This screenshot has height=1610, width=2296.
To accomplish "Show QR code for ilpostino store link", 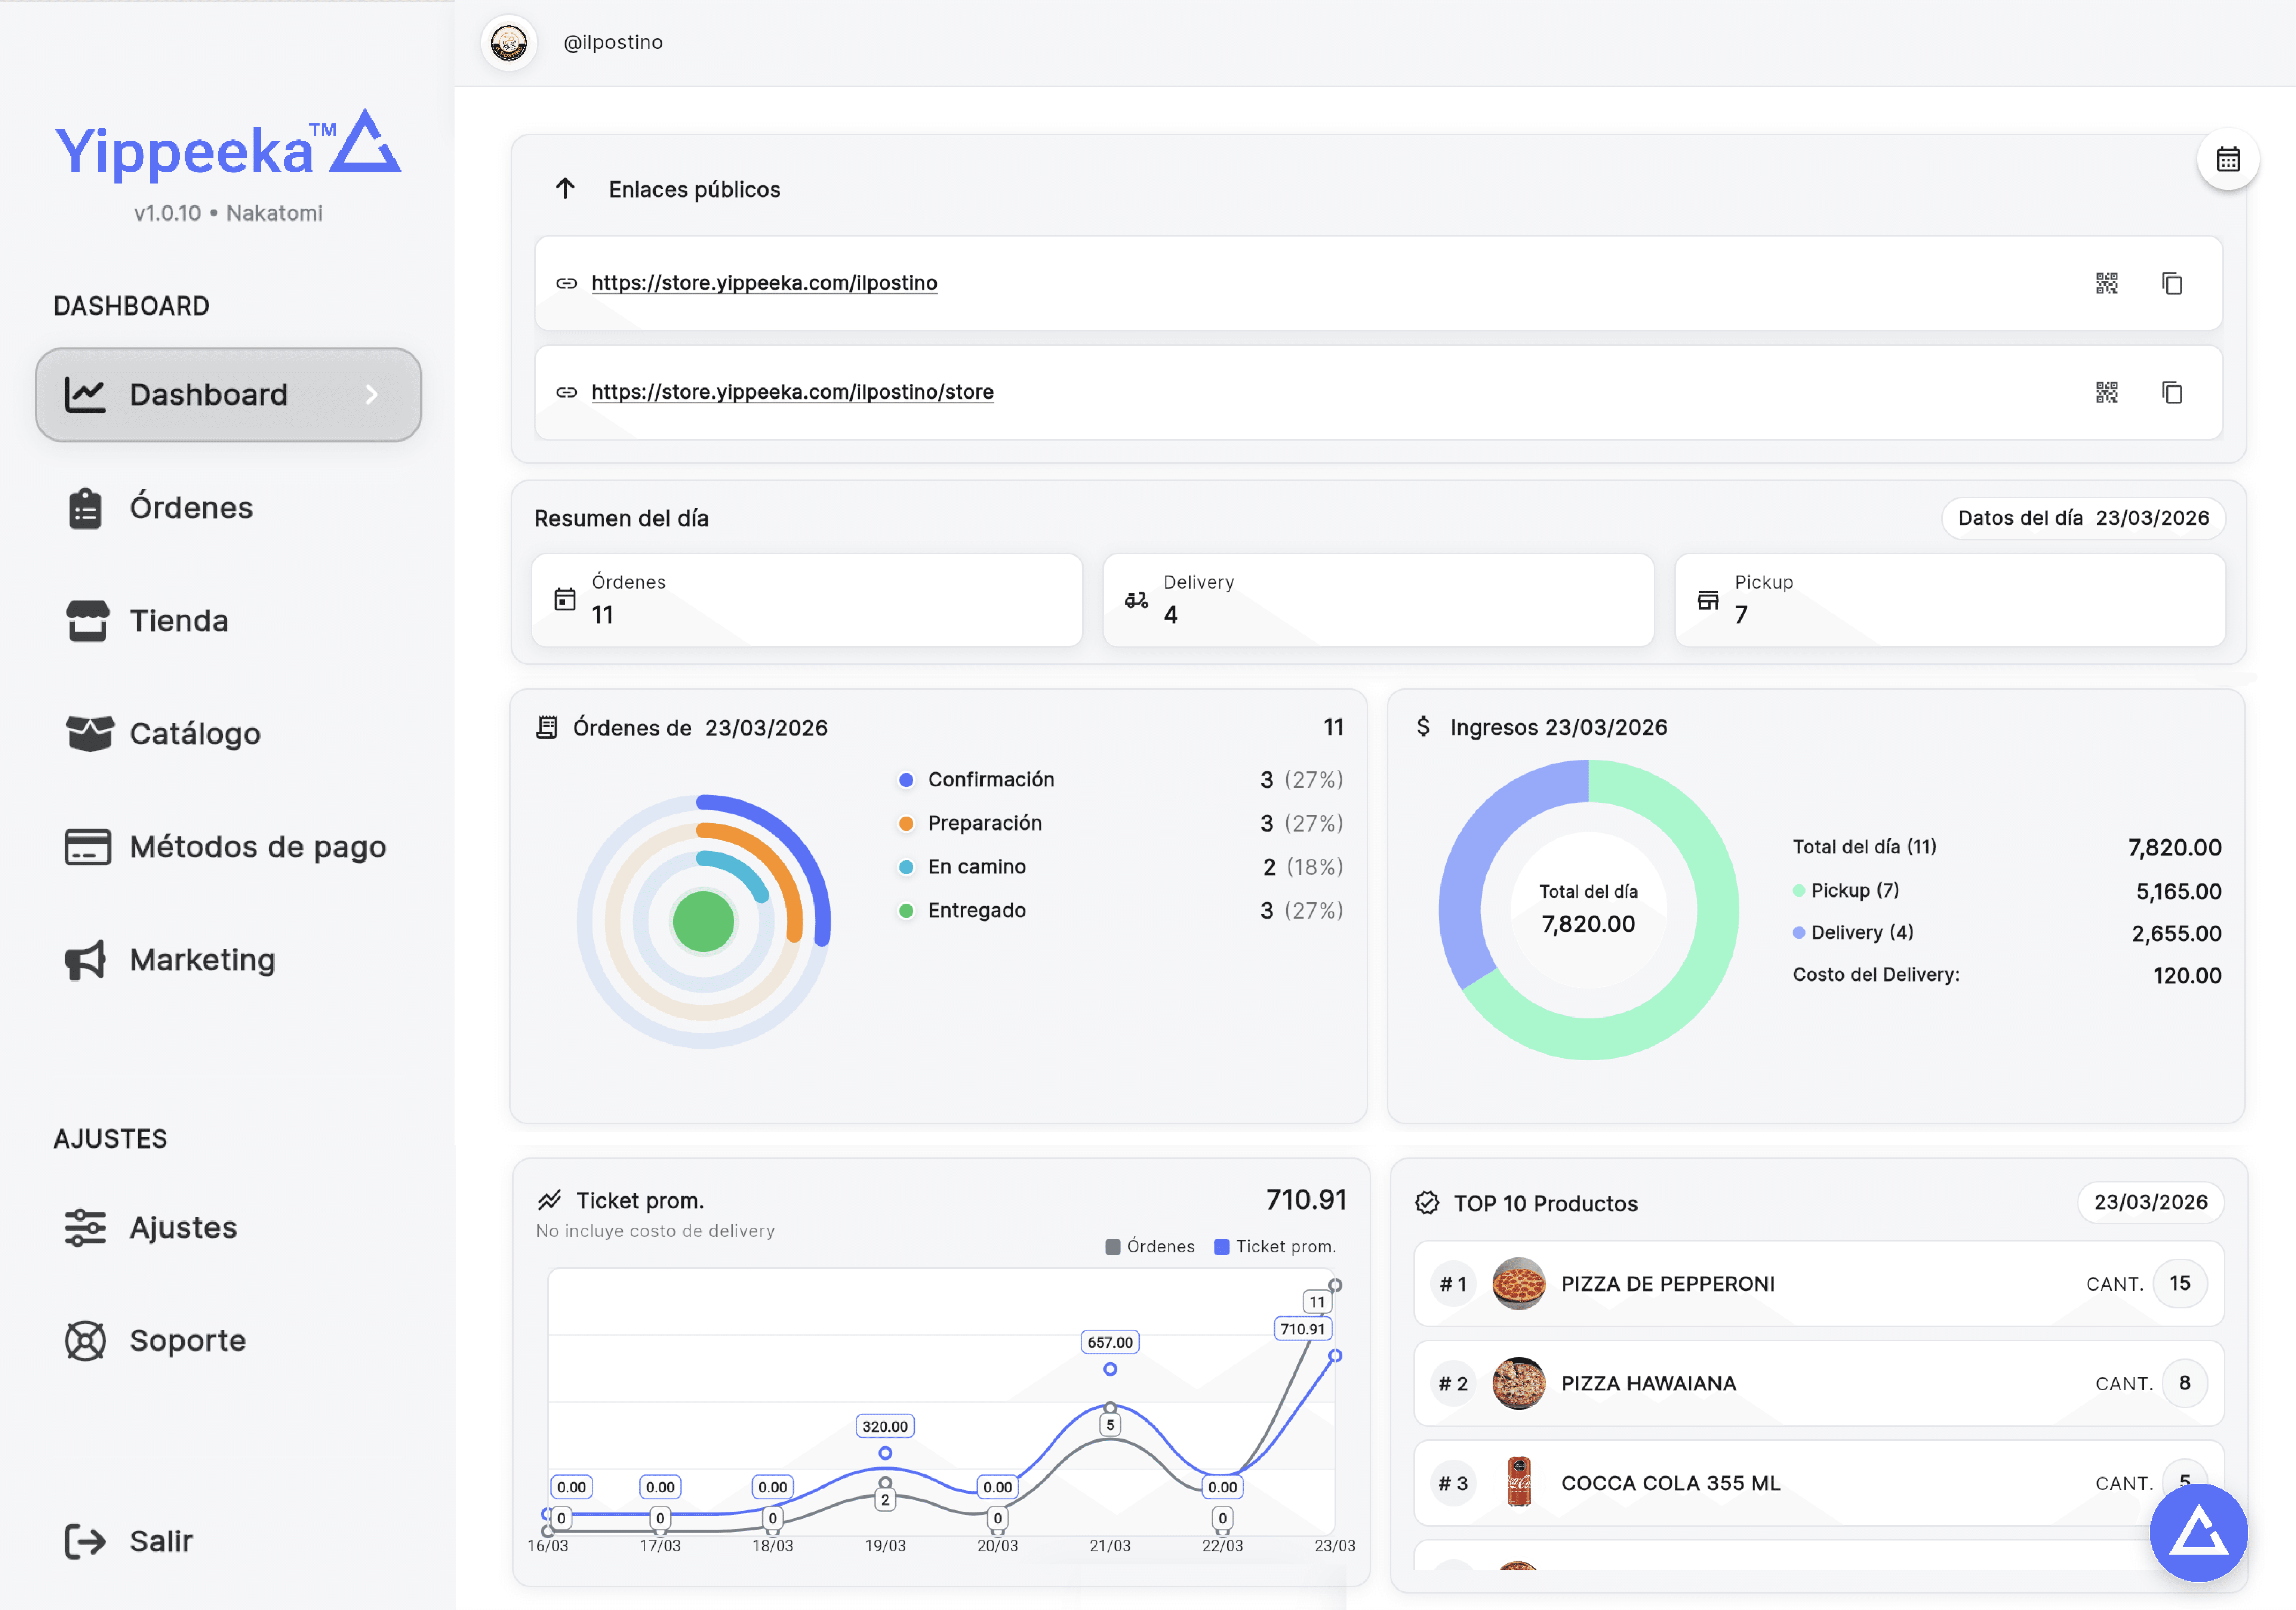I will [2106, 283].
